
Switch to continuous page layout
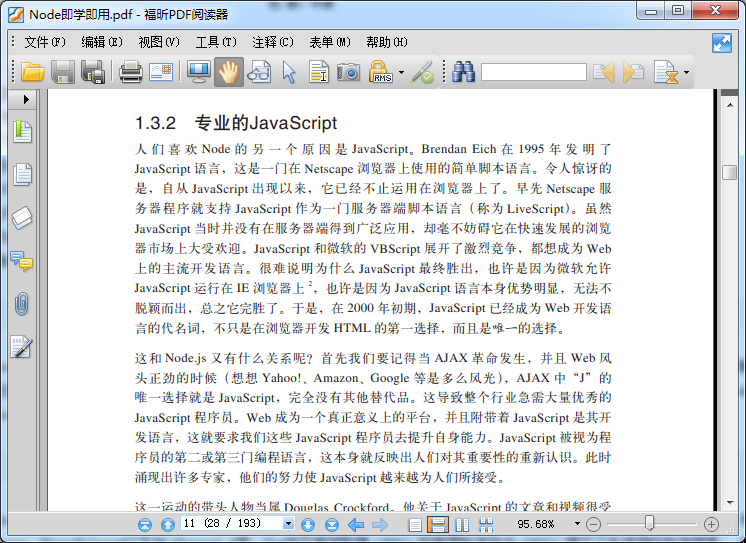click(x=438, y=524)
